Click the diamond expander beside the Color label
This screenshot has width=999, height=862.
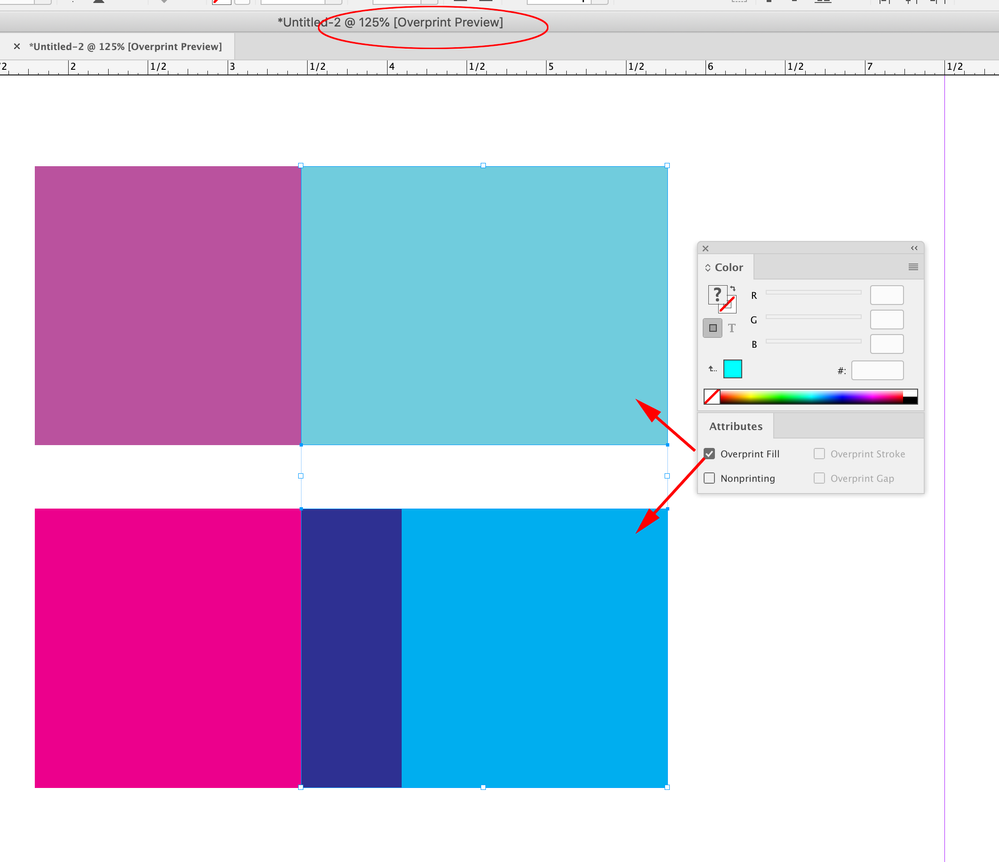click(707, 267)
